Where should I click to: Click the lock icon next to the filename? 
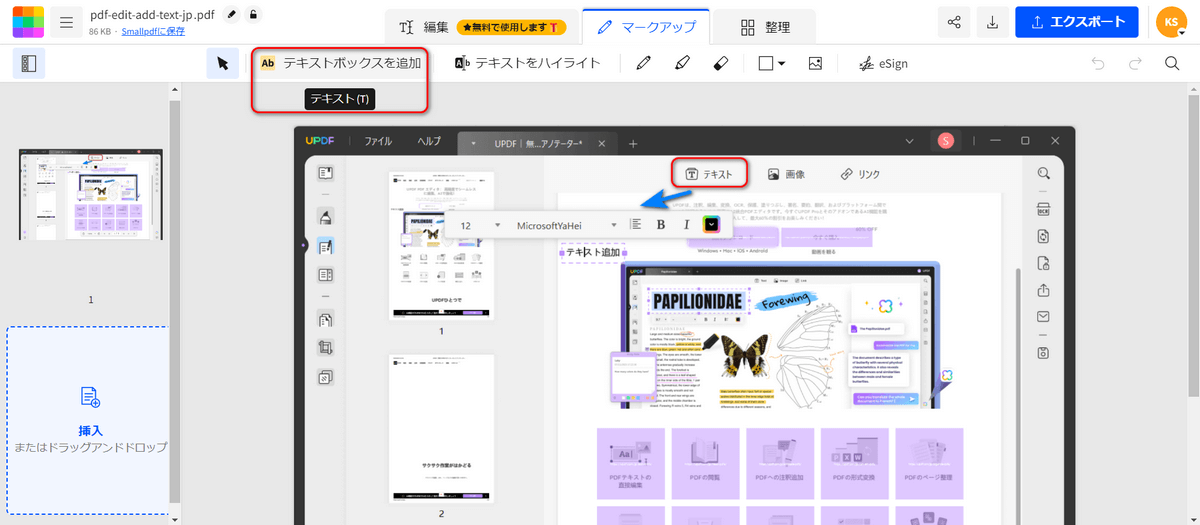coord(252,14)
